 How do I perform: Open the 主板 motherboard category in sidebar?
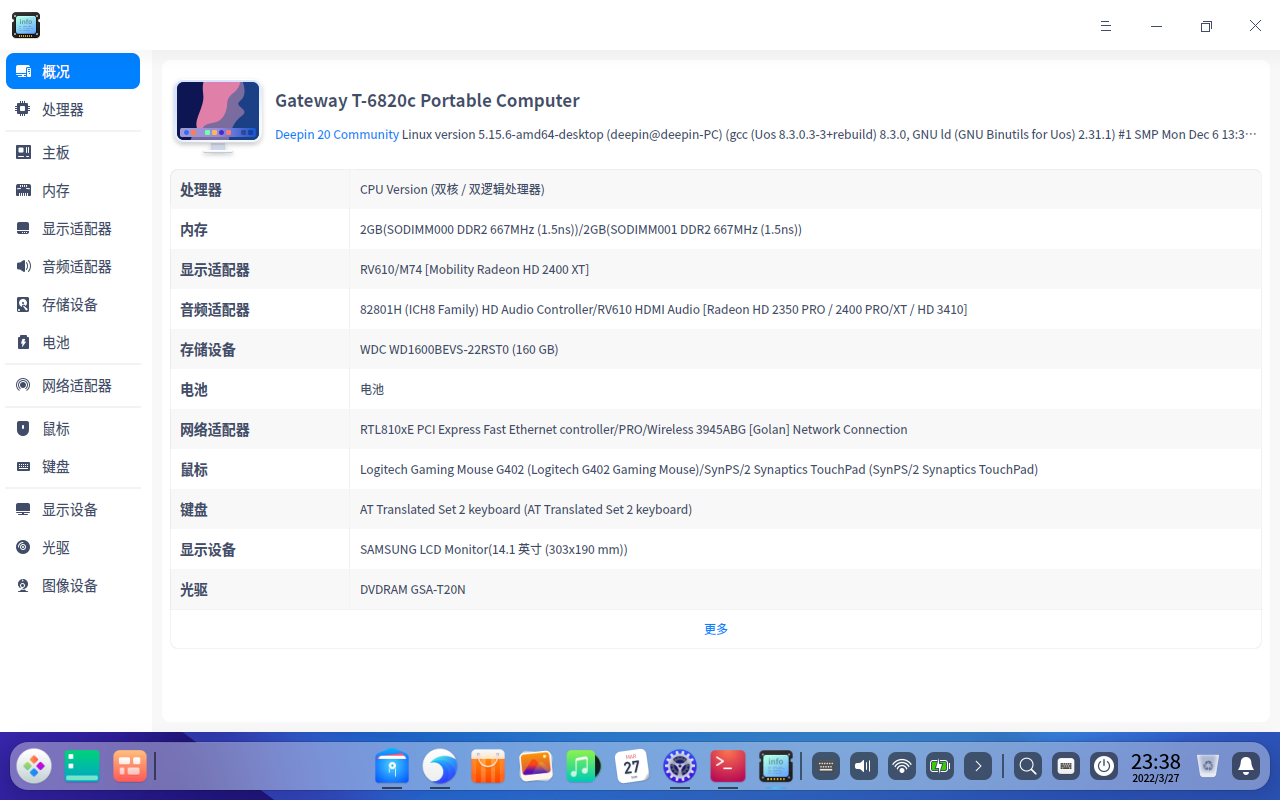(73, 153)
